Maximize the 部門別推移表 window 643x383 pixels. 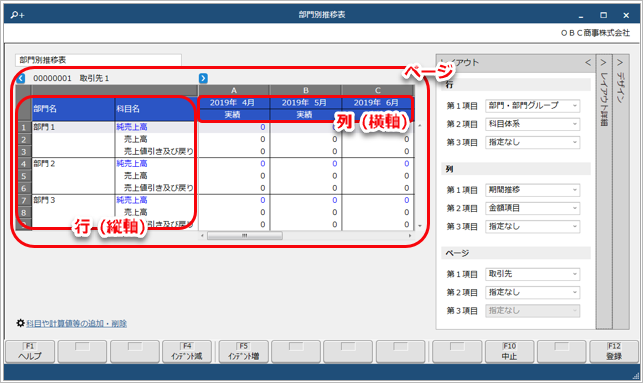603,15
